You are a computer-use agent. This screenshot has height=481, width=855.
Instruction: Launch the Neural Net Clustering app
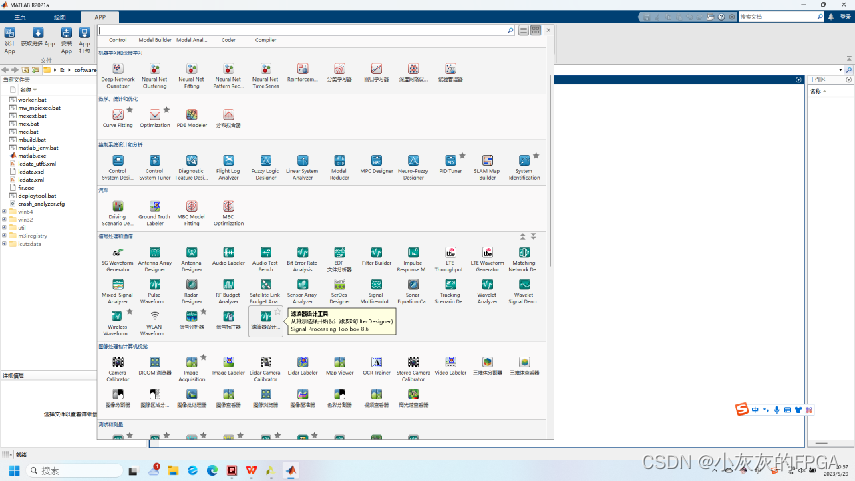(155, 75)
